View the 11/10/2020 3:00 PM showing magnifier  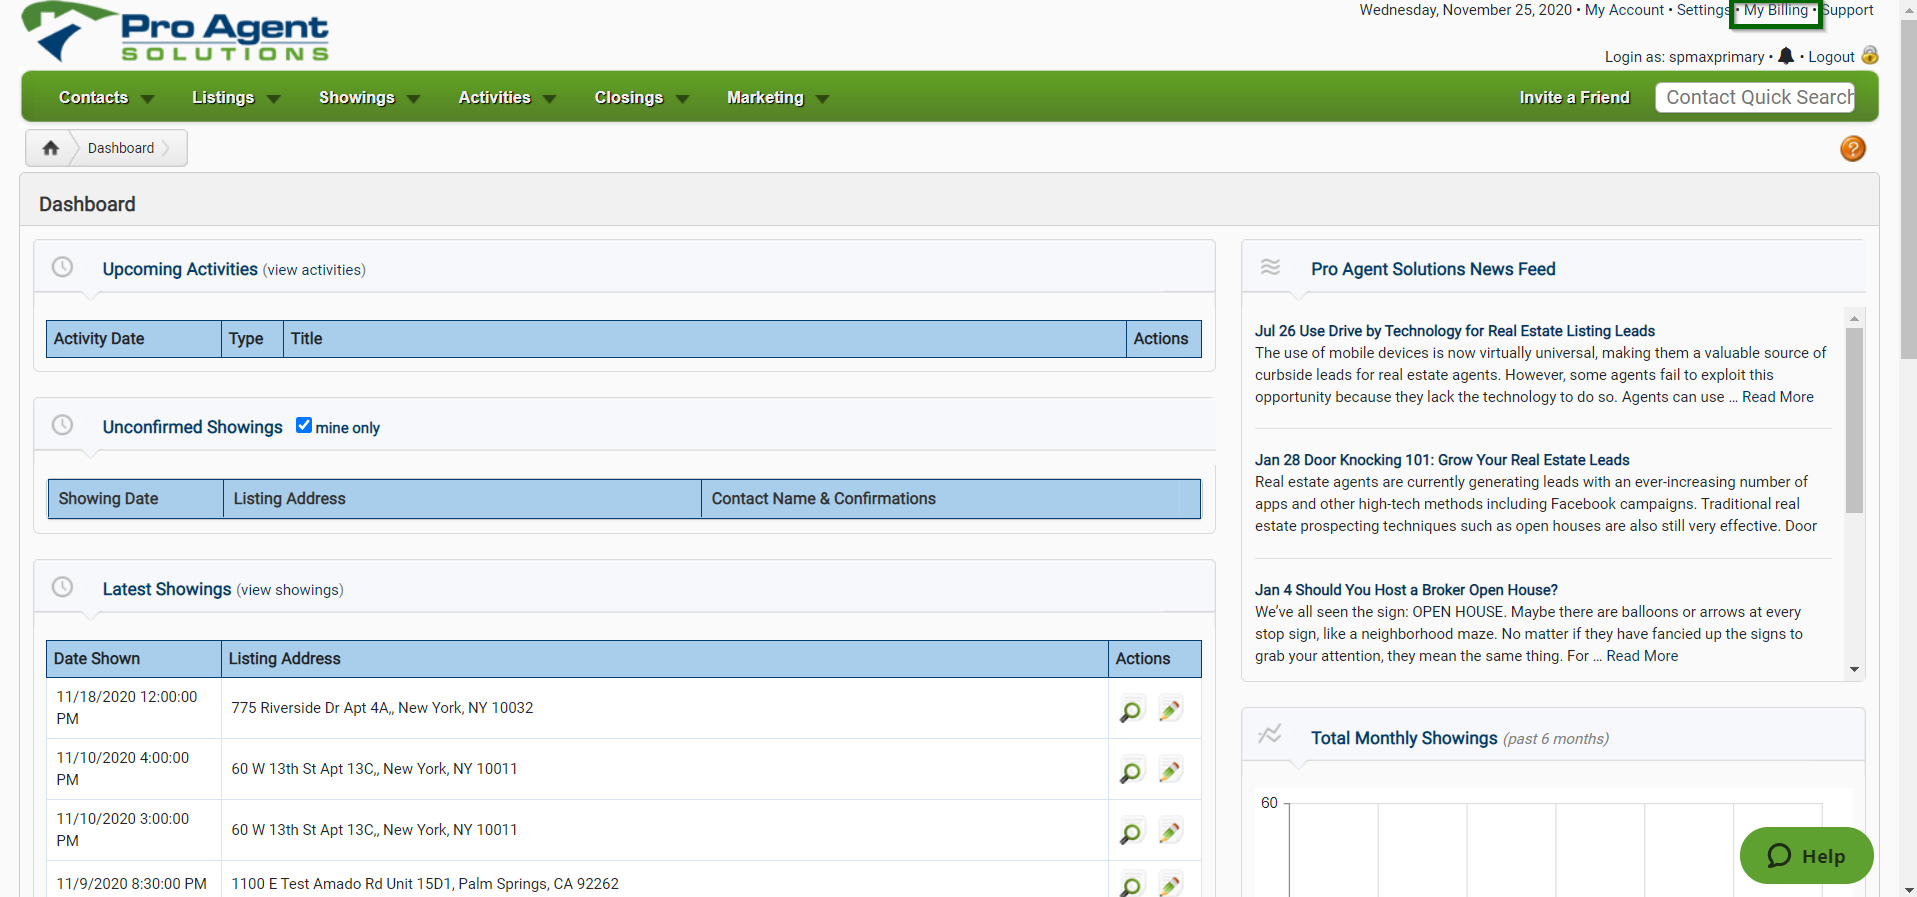pos(1130,833)
